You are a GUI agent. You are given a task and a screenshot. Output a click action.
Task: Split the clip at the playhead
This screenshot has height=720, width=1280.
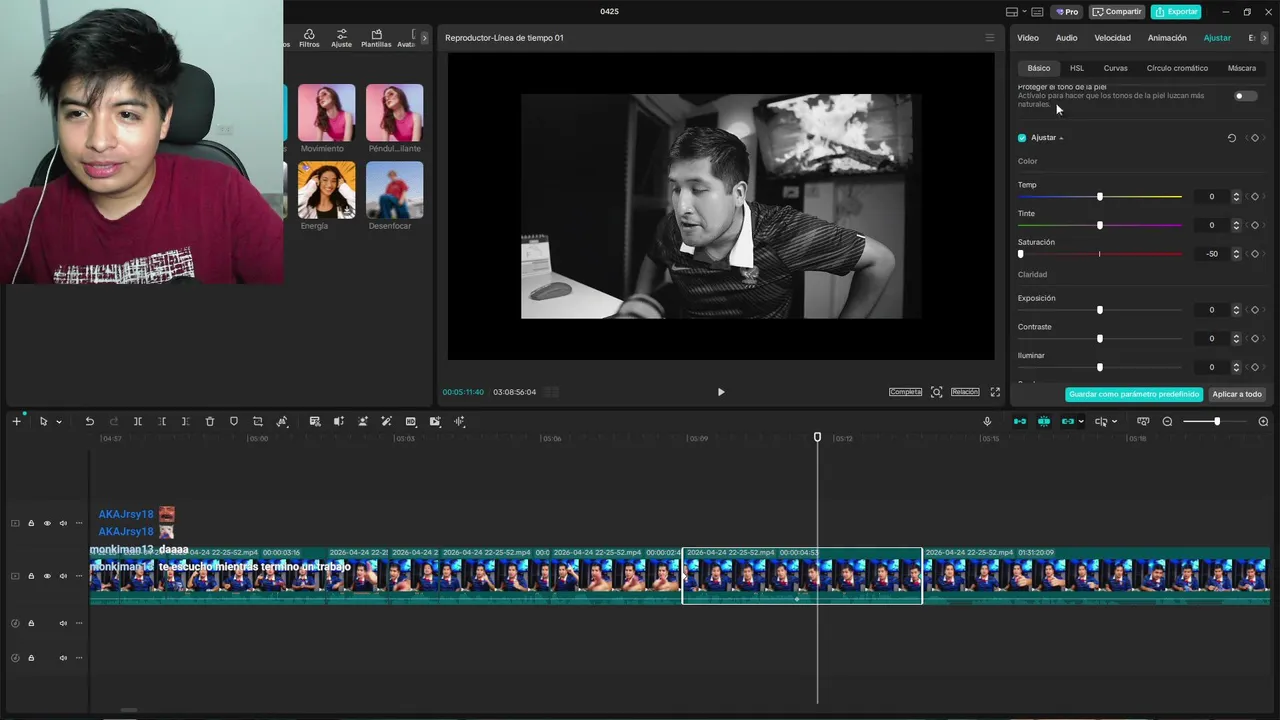[138, 422]
